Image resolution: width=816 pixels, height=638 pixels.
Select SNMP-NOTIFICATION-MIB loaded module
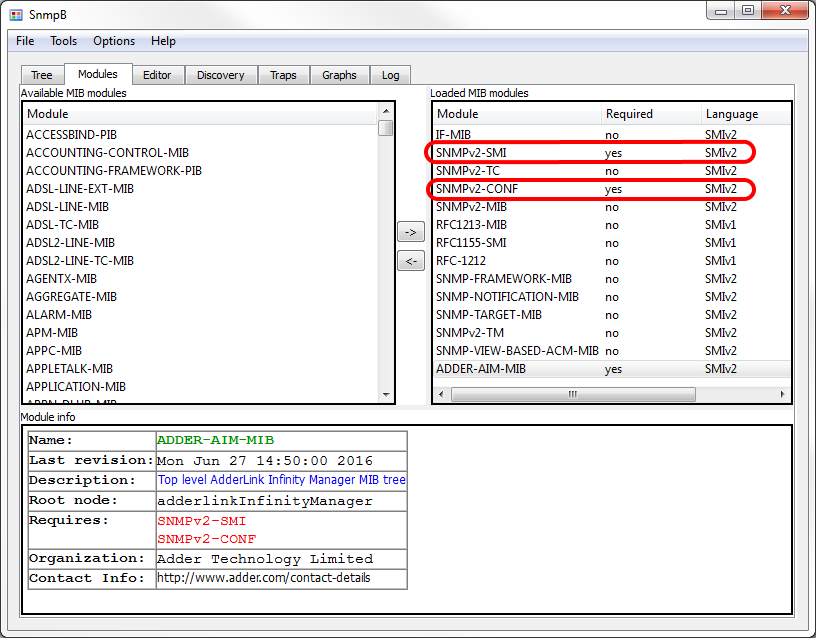click(x=612, y=297)
